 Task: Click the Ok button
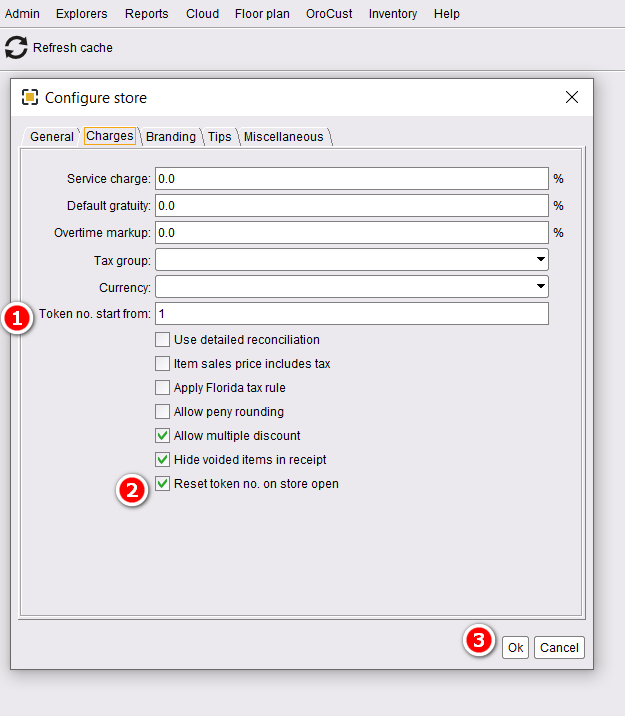pyautogui.click(x=515, y=648)
